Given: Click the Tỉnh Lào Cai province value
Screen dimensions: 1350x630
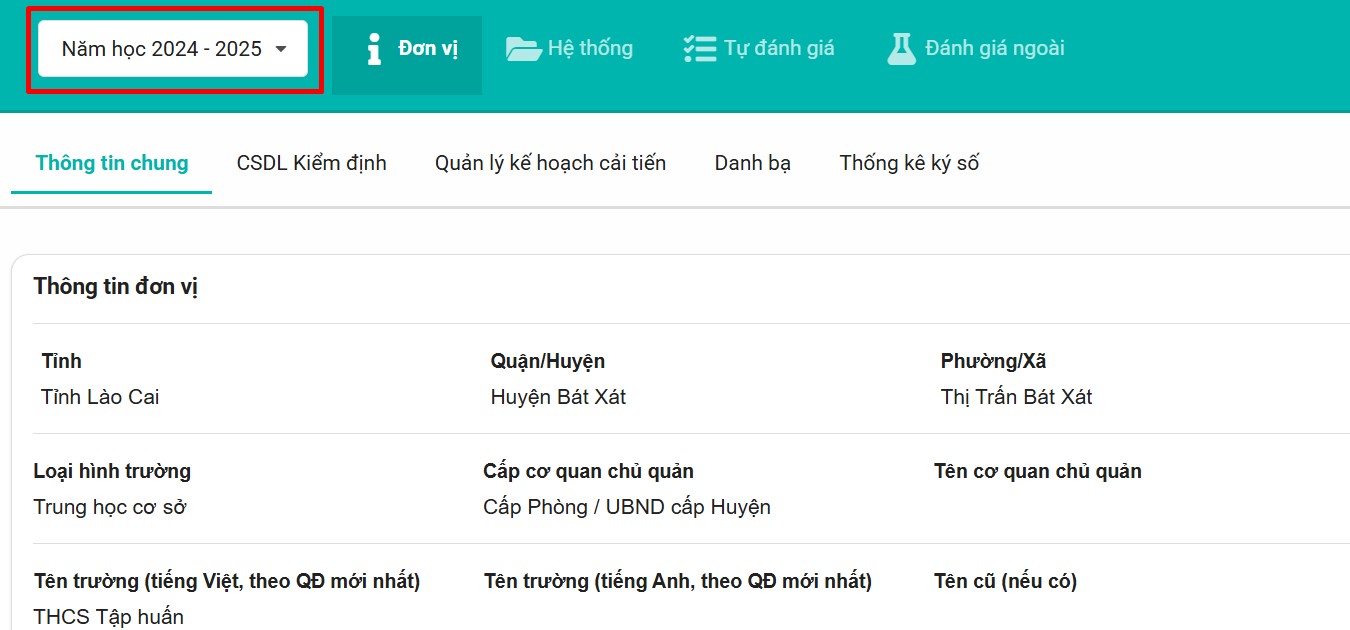Looking at the screenshot, I should 100,397.
